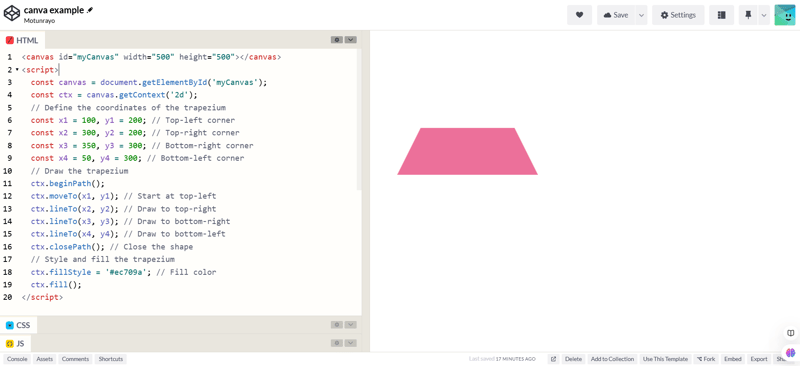This screenshot has height=366, width=800.
Task: Fork this pen
Action: [x=706, y=359]
